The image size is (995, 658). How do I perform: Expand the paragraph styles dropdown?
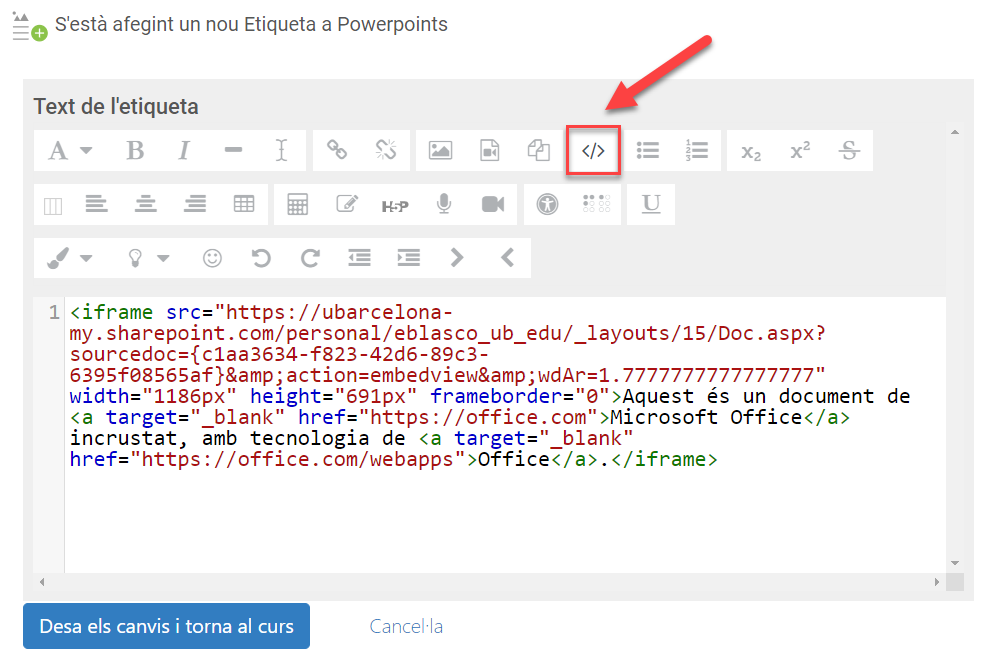pyautogui.click(x=69, y=151)
